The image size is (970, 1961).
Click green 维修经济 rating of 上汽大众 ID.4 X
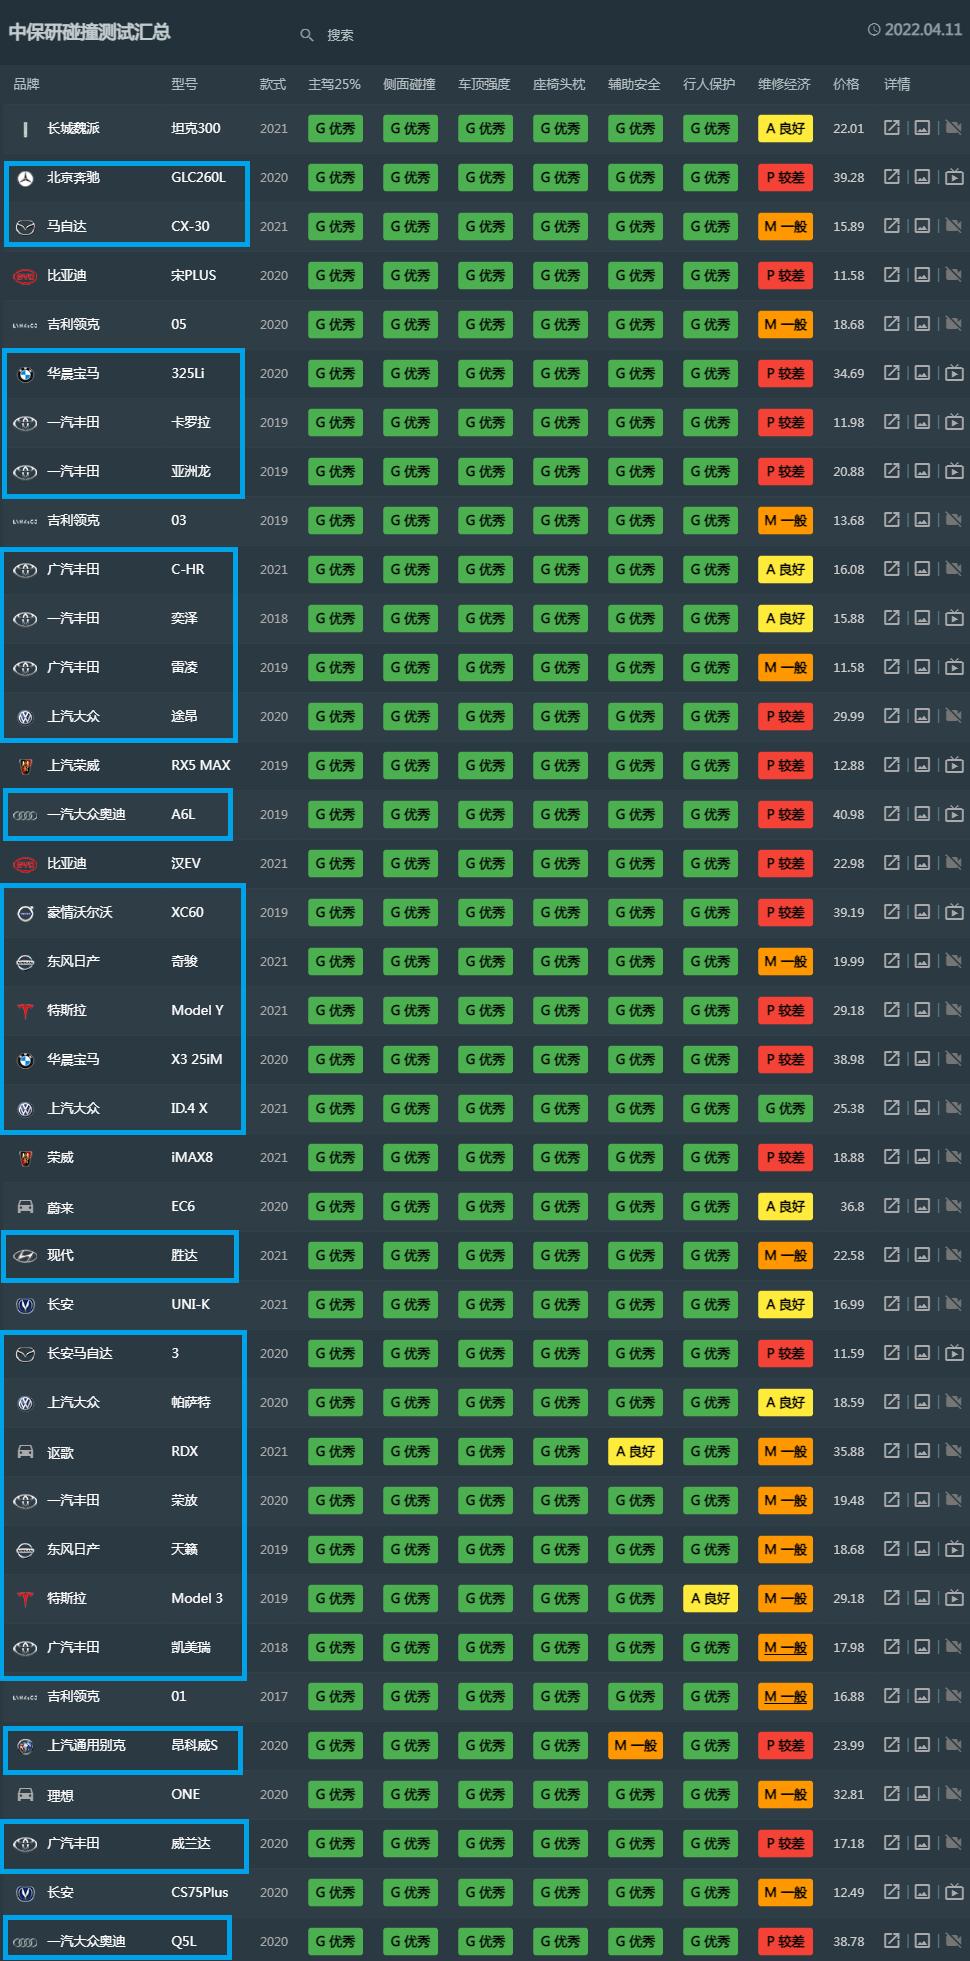coord(785,1108)
